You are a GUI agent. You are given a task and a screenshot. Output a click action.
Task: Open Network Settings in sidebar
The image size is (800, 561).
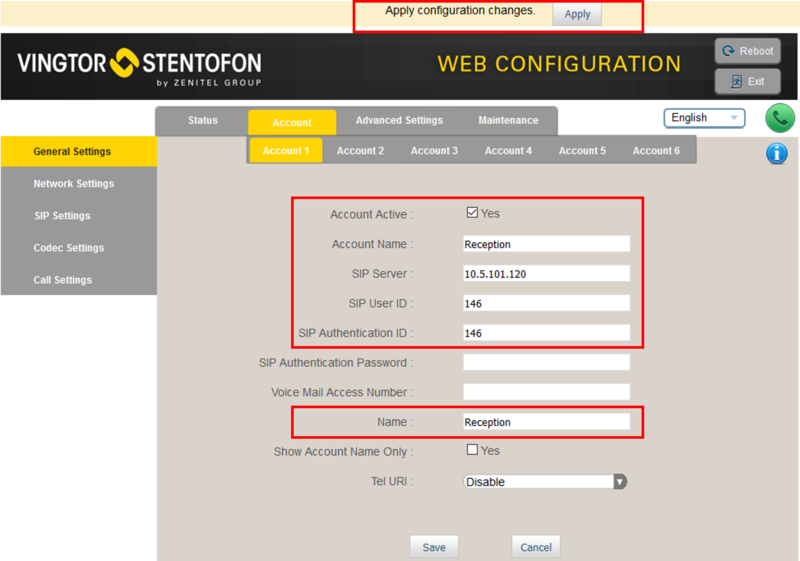point(79,184)
